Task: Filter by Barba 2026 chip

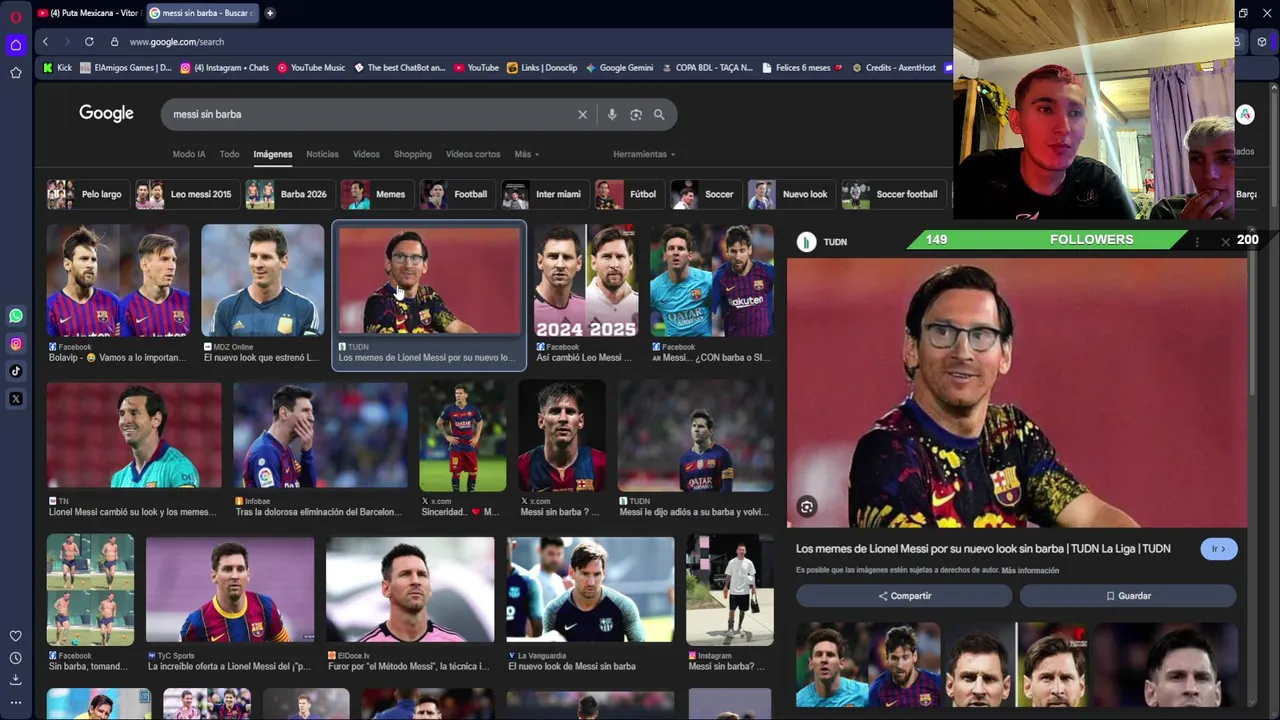Action: coord(288,194)
